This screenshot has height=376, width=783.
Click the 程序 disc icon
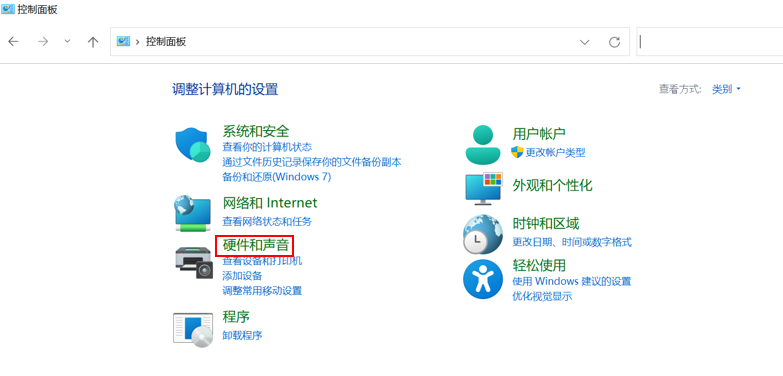[x=193, y=330]
